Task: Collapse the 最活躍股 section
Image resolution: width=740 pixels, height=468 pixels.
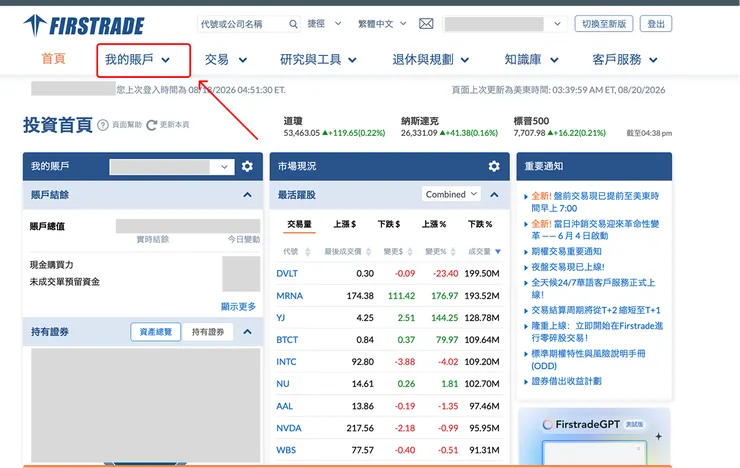Action: [x=494, y=195]
